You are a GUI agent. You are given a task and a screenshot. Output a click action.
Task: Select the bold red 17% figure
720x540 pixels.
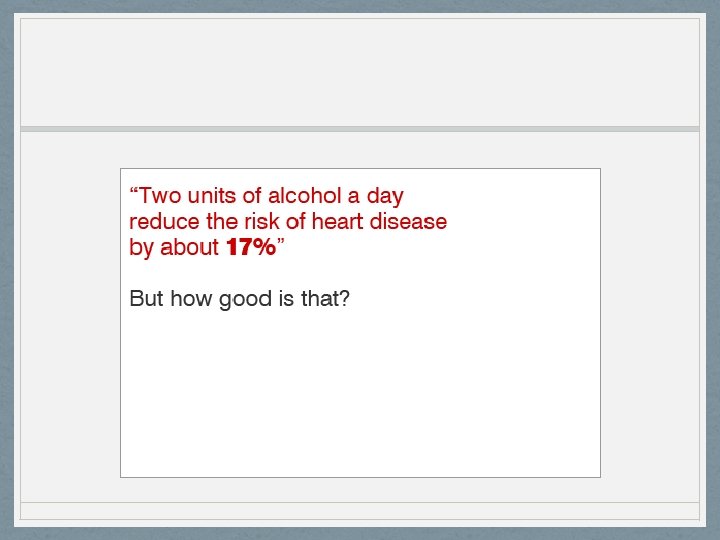251,247
